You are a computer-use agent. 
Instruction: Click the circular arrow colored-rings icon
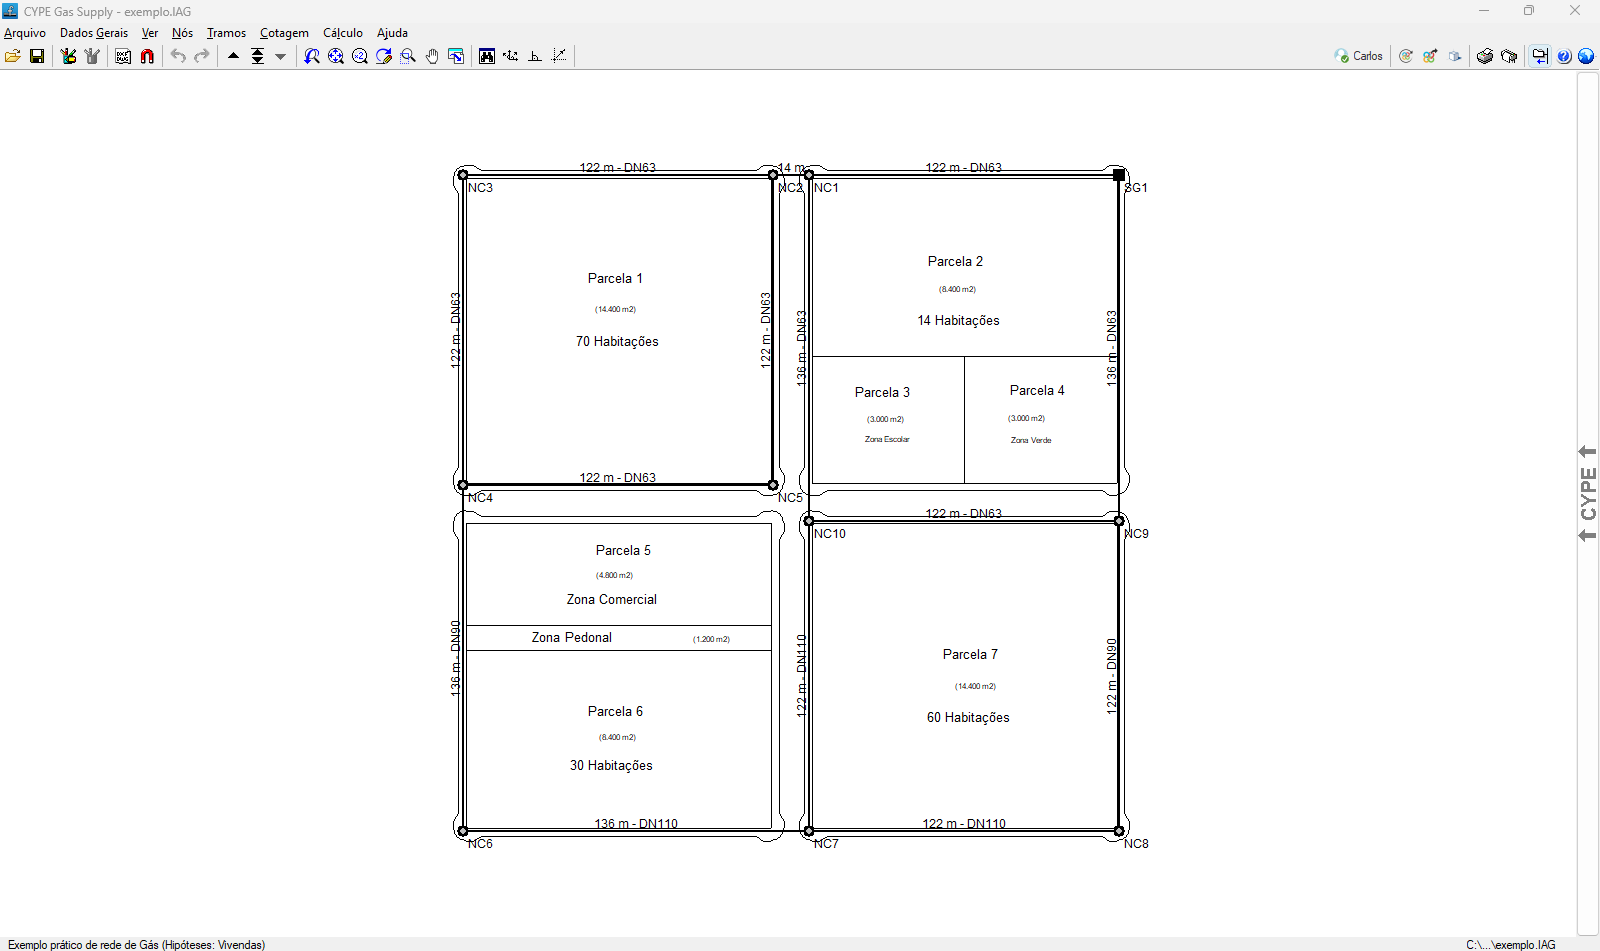click(x=1406, y=56)
